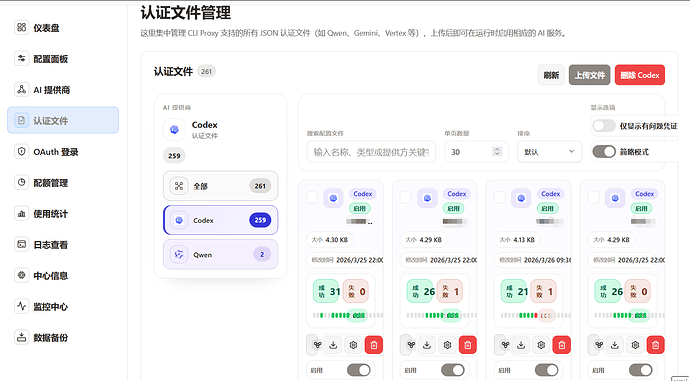The image size is (690, 381).
Task: Check the checkbox on the 4.30 KB card
Action: (x=312, y=198)
